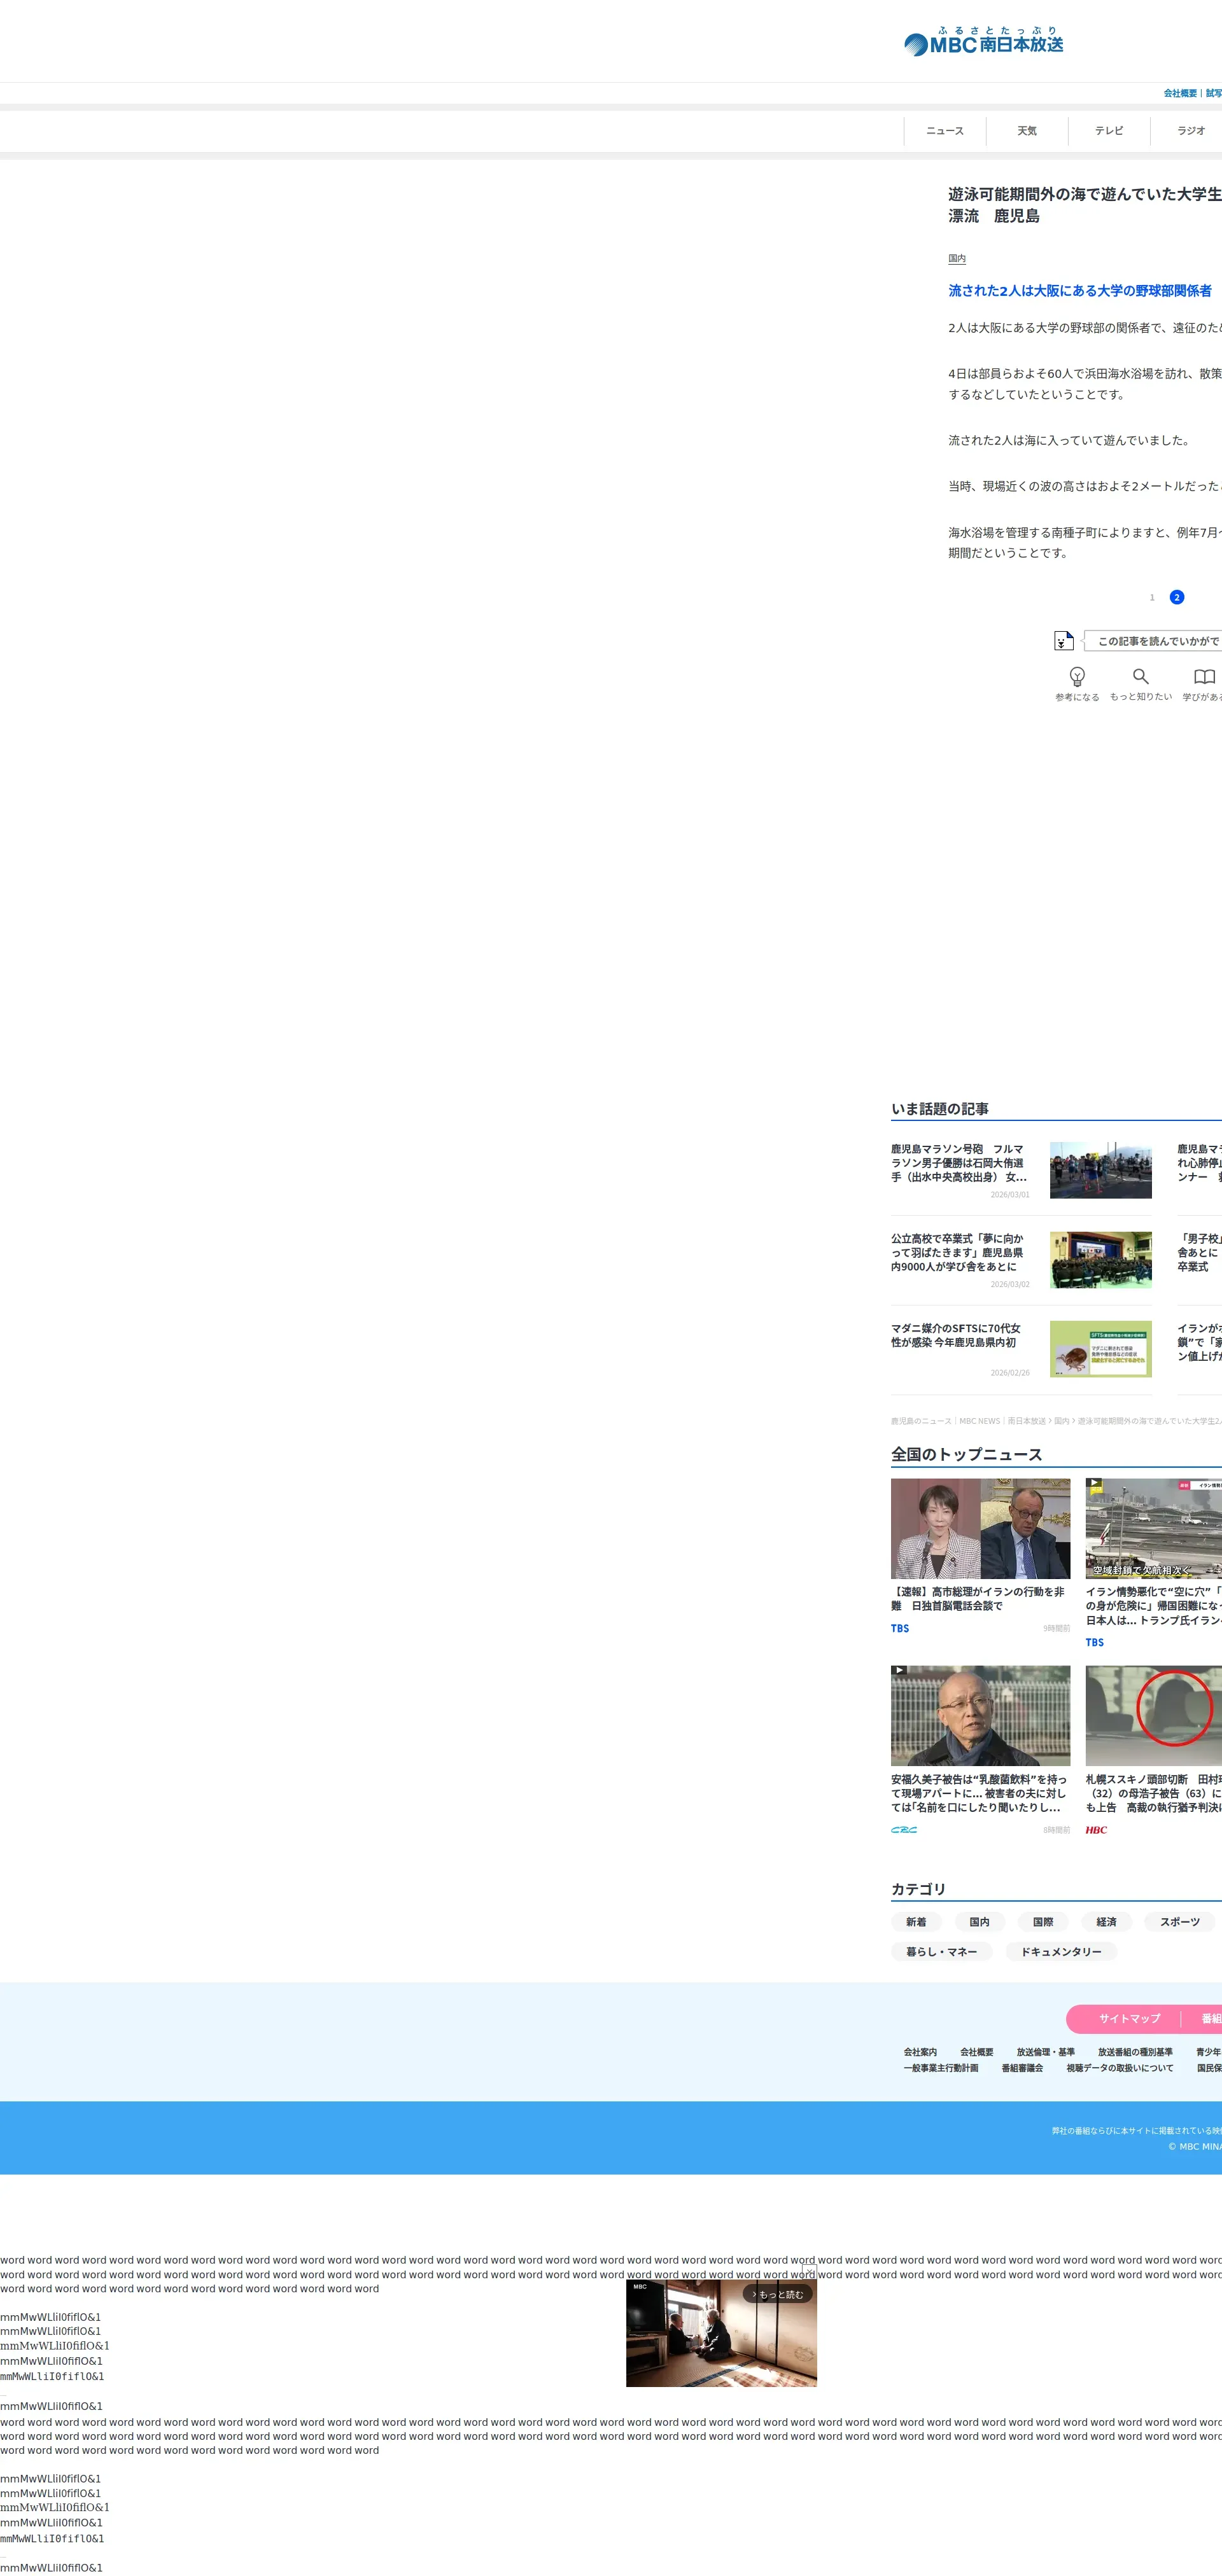Close the floating video ad with X

(x=809, y=2271)
